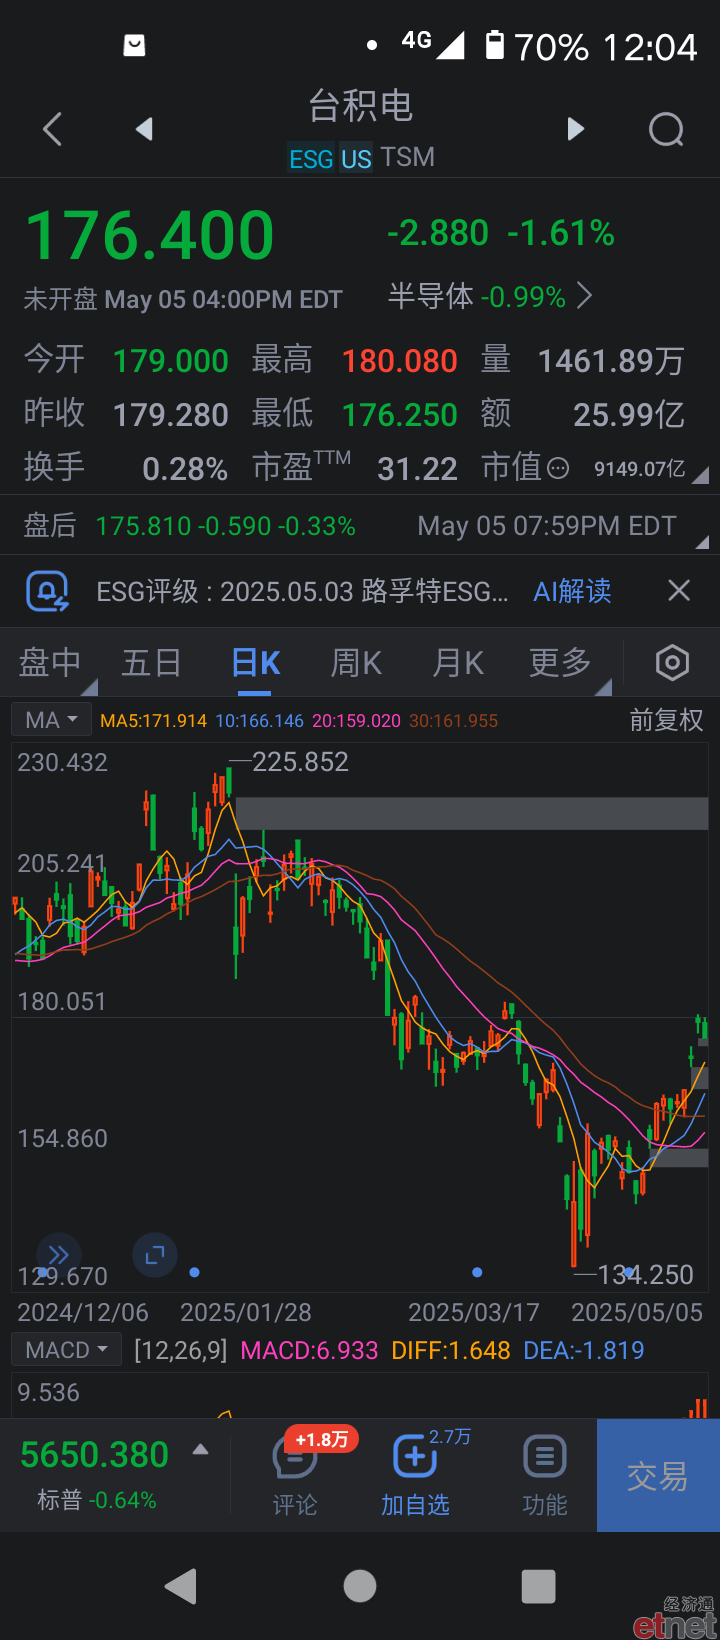
Task: Tap the 市盈 TTM 31.22 value
Action: point(417,469)
